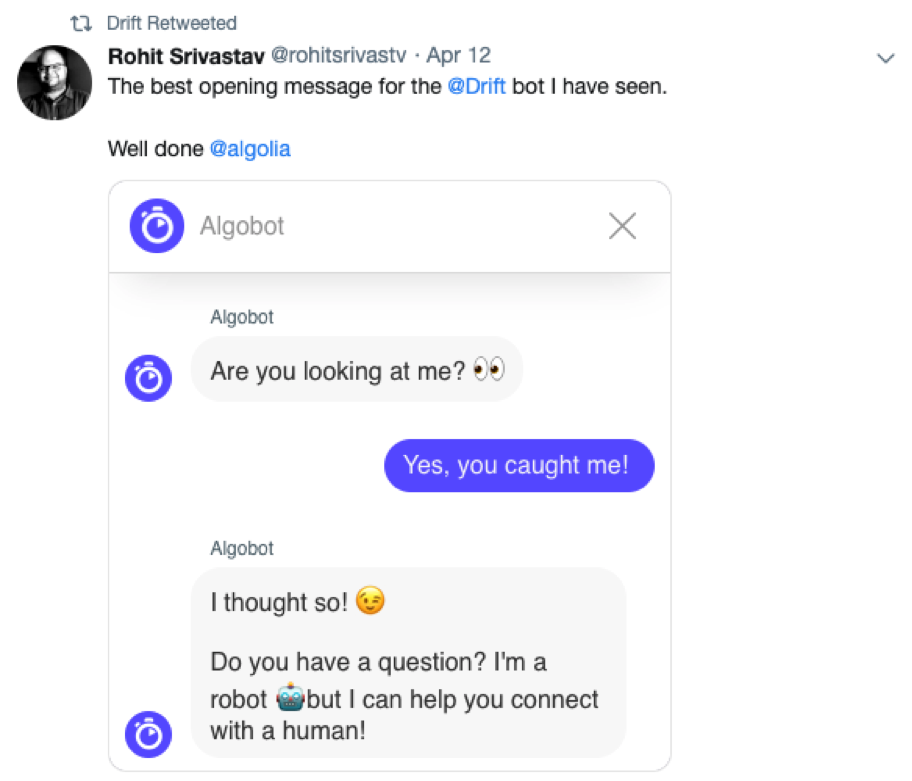Image resolution: width=912 pixels, height=781 pixels.
Task: Click the retweet icon beside Drift Retweeted
Action: [x=82, y=23]
